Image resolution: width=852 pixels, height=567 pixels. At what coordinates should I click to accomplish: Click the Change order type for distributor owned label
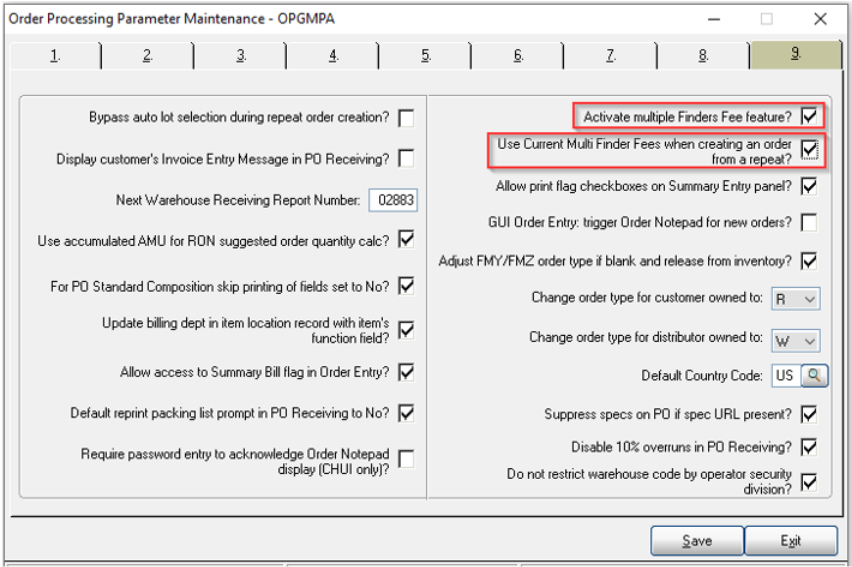[x=646, y=337]
